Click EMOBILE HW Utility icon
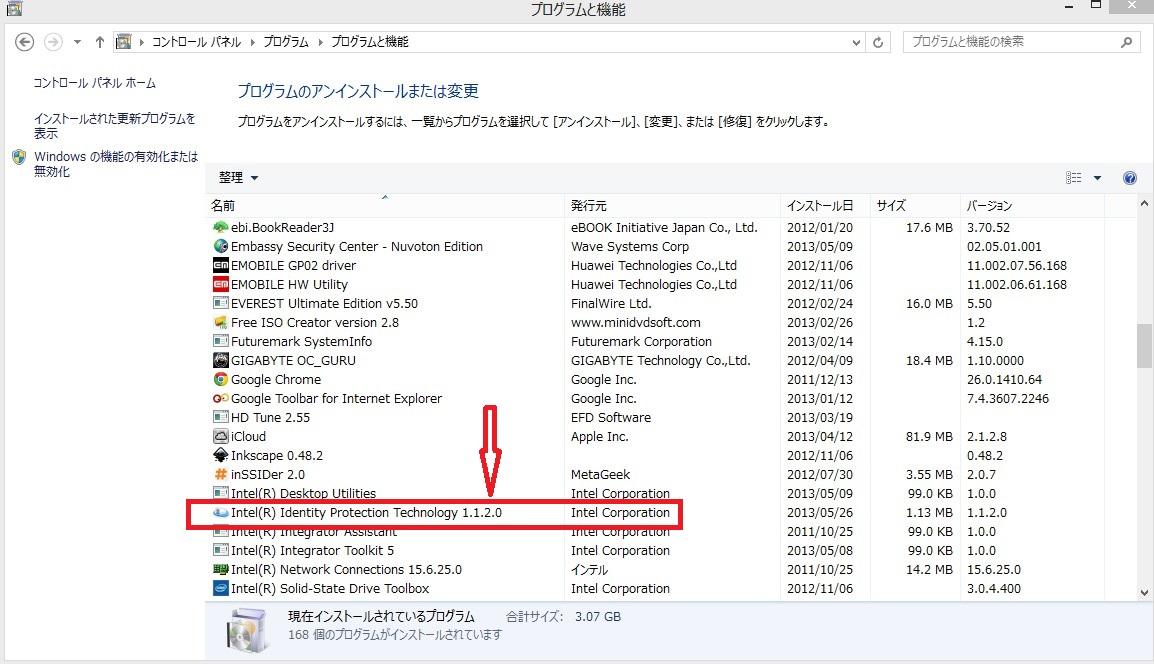The image size is (1154, 664). (220, 284)
